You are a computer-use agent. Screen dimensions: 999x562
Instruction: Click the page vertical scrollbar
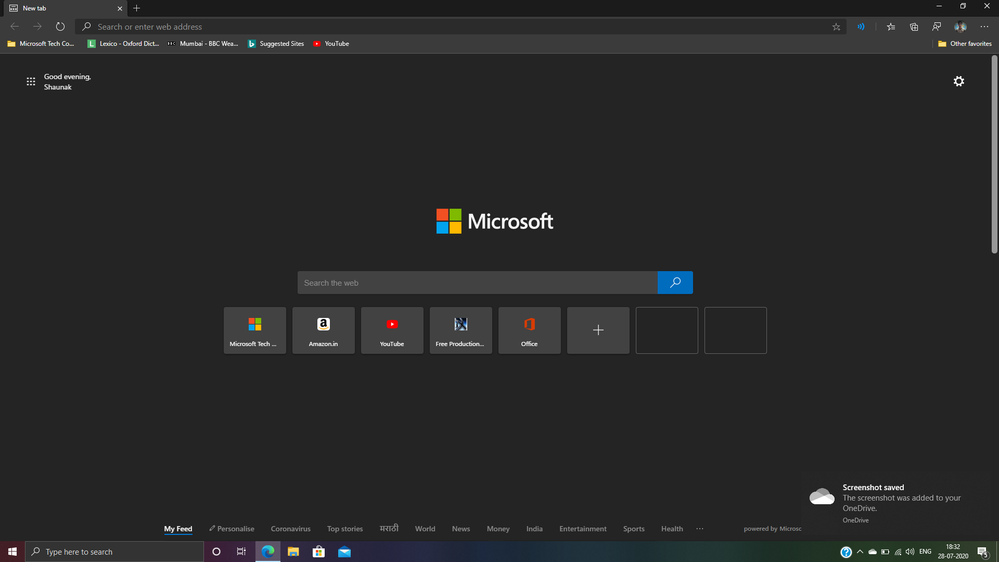coord(994,155)
